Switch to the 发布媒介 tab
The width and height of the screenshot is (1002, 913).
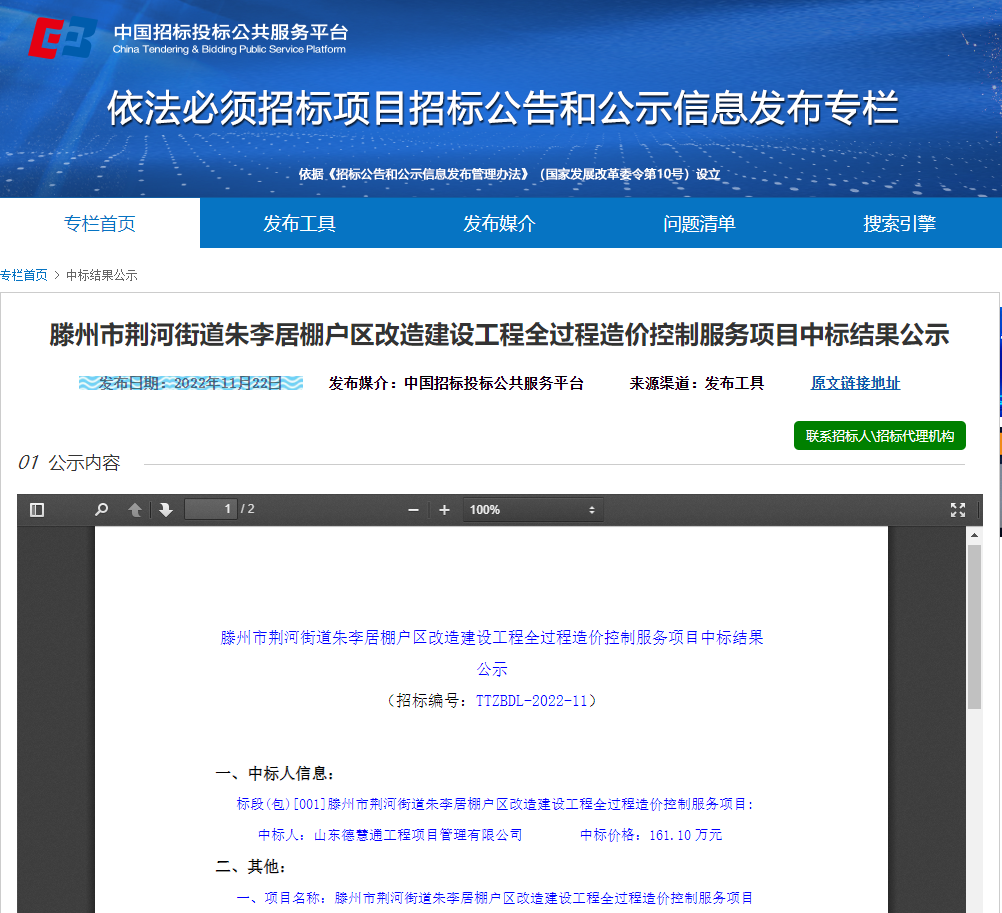tap(499, 222)
